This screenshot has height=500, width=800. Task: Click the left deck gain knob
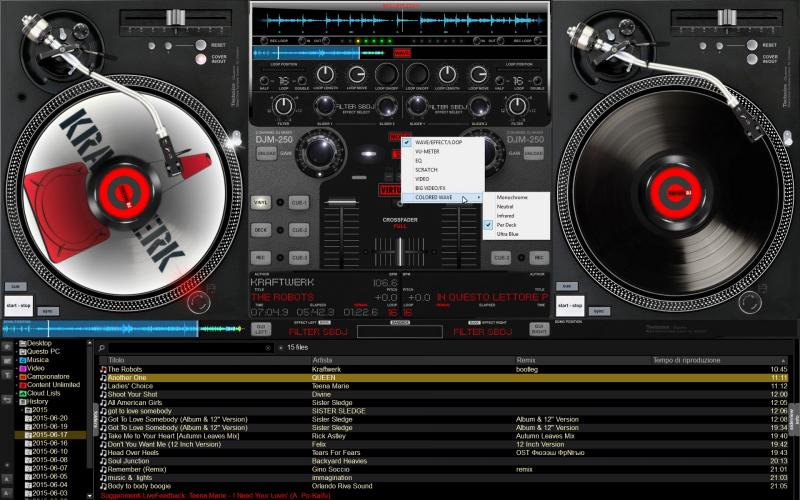click(x=321, y=152)
